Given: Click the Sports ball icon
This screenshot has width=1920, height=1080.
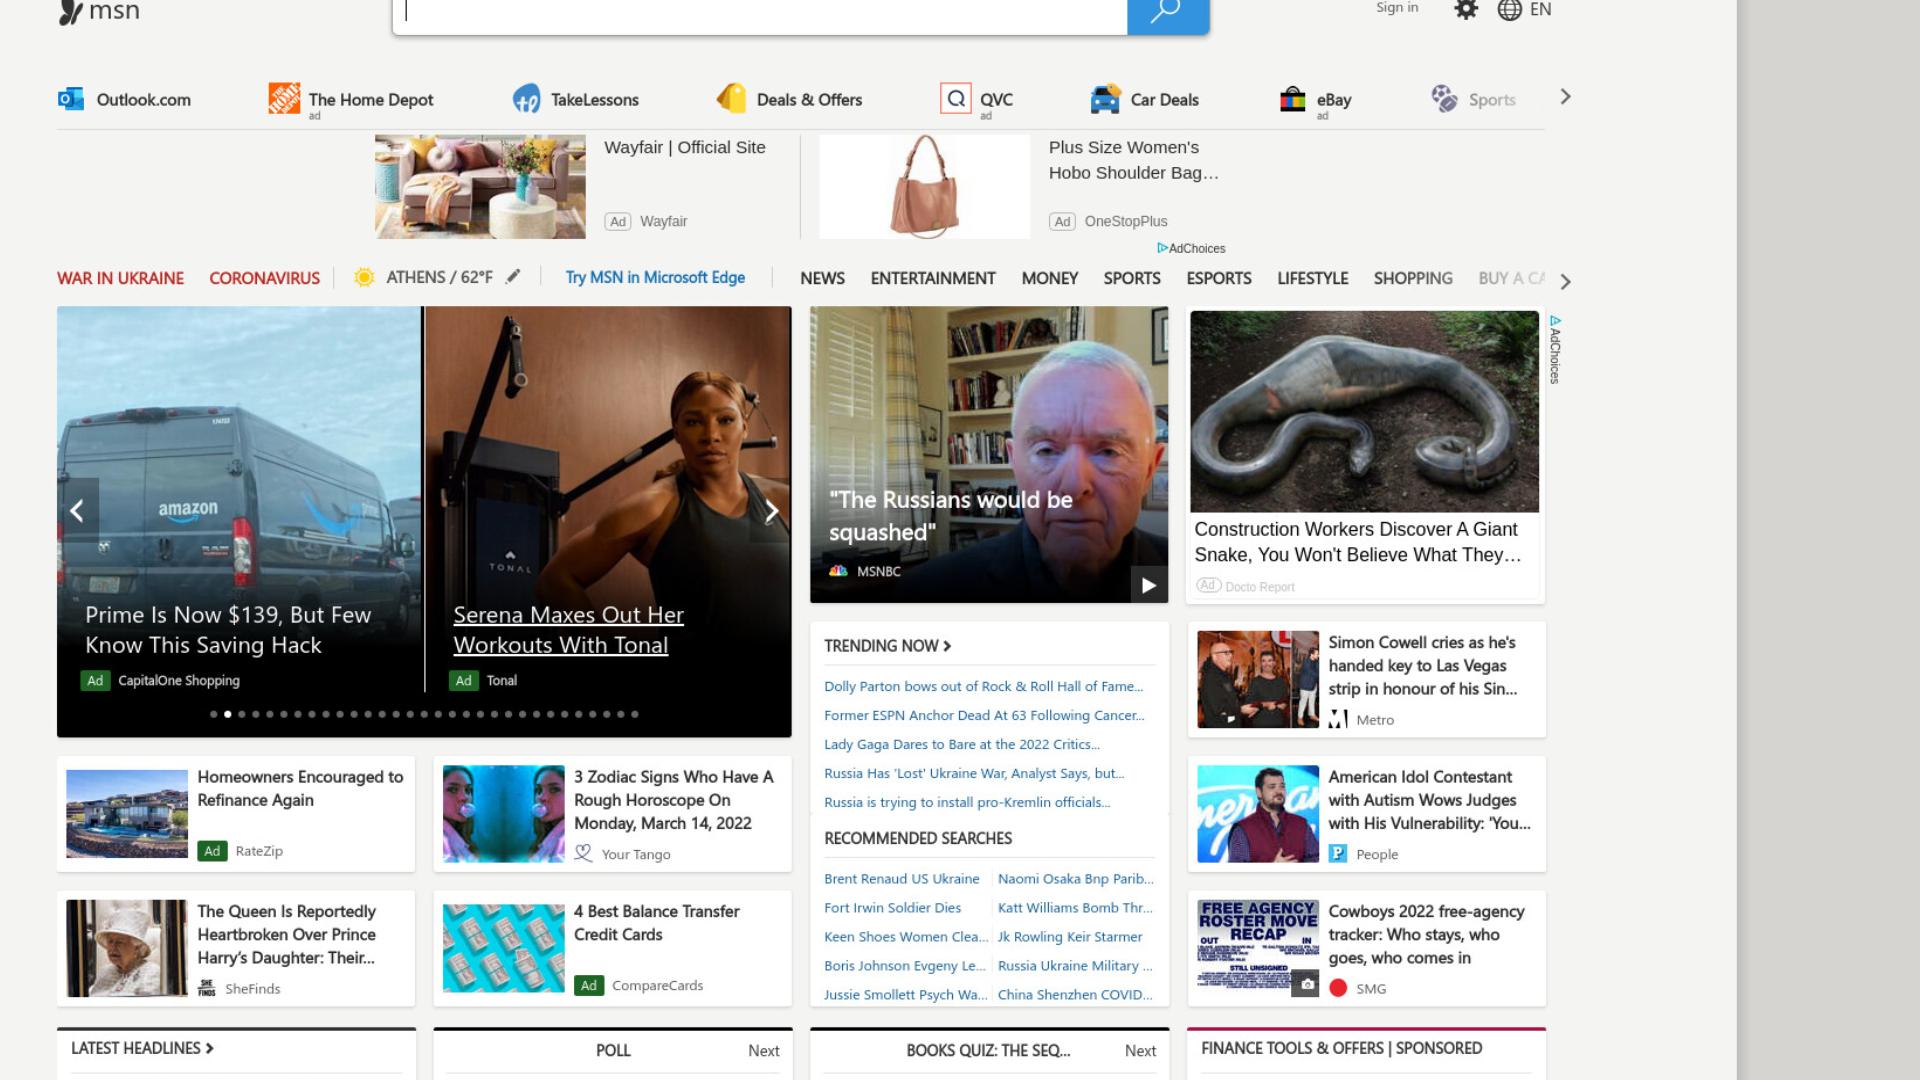Looking at the screenshot, I should pos(1444,98).
